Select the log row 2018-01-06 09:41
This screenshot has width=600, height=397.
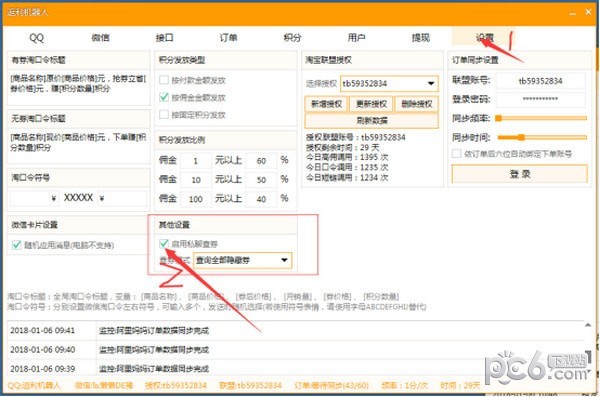coord(295,330)
